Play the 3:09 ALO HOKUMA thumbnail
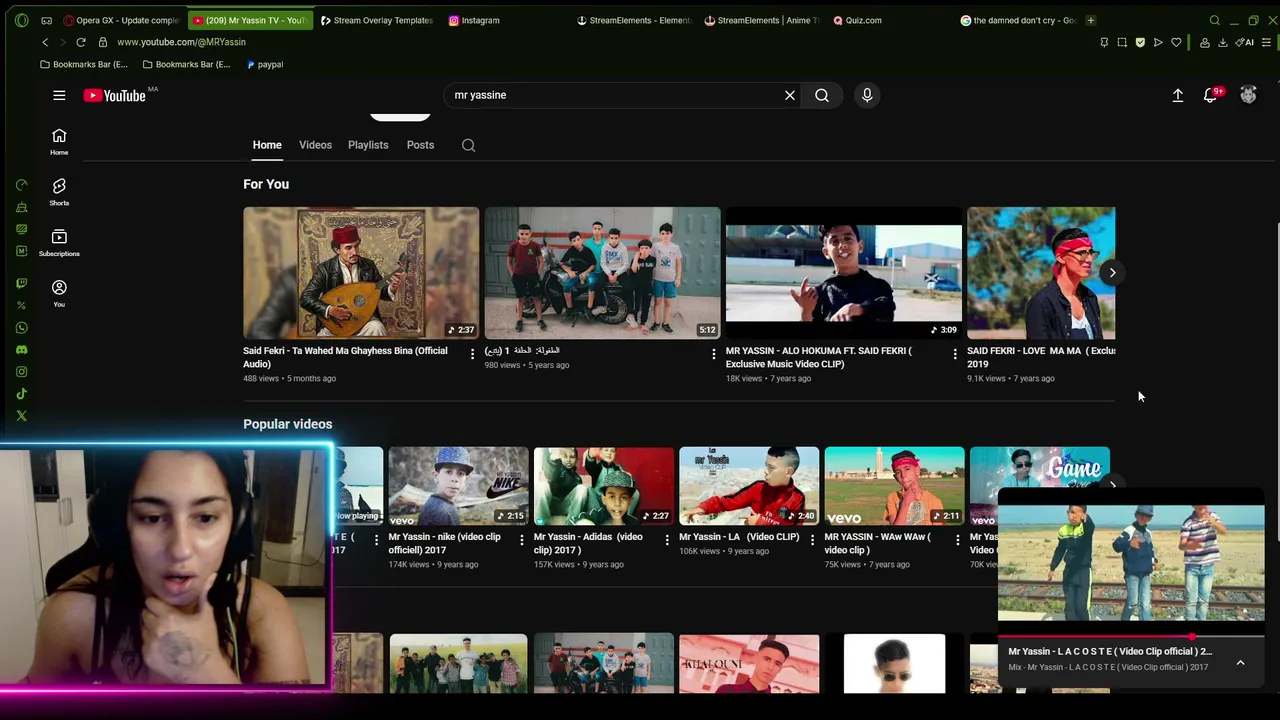1280x720 pixels. [844, 273]
